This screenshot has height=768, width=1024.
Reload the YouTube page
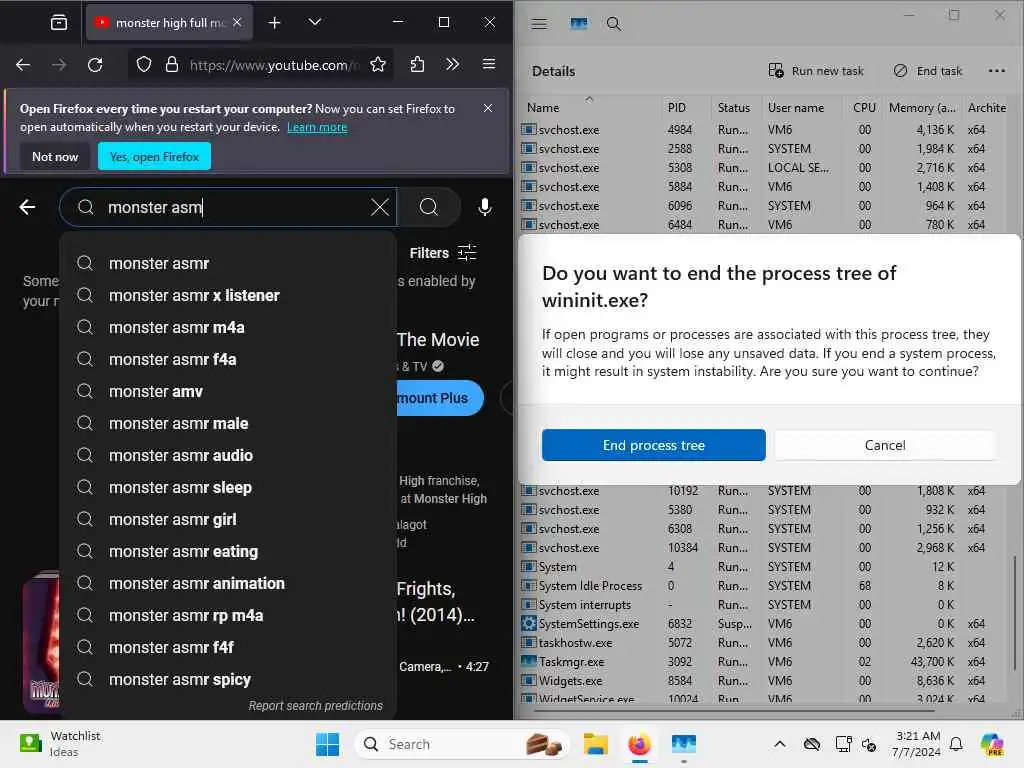[x=95, y=65]
